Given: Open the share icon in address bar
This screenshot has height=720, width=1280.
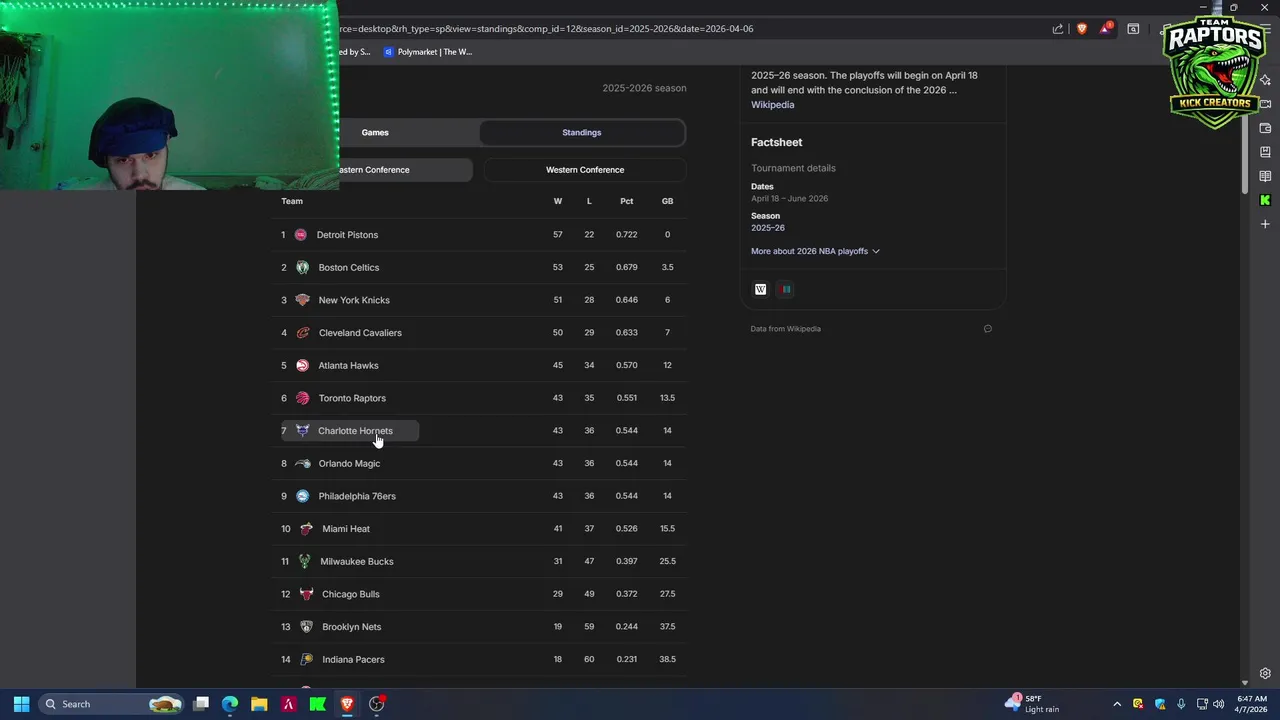Looking at the screenshot, I should click(1058, 29).
